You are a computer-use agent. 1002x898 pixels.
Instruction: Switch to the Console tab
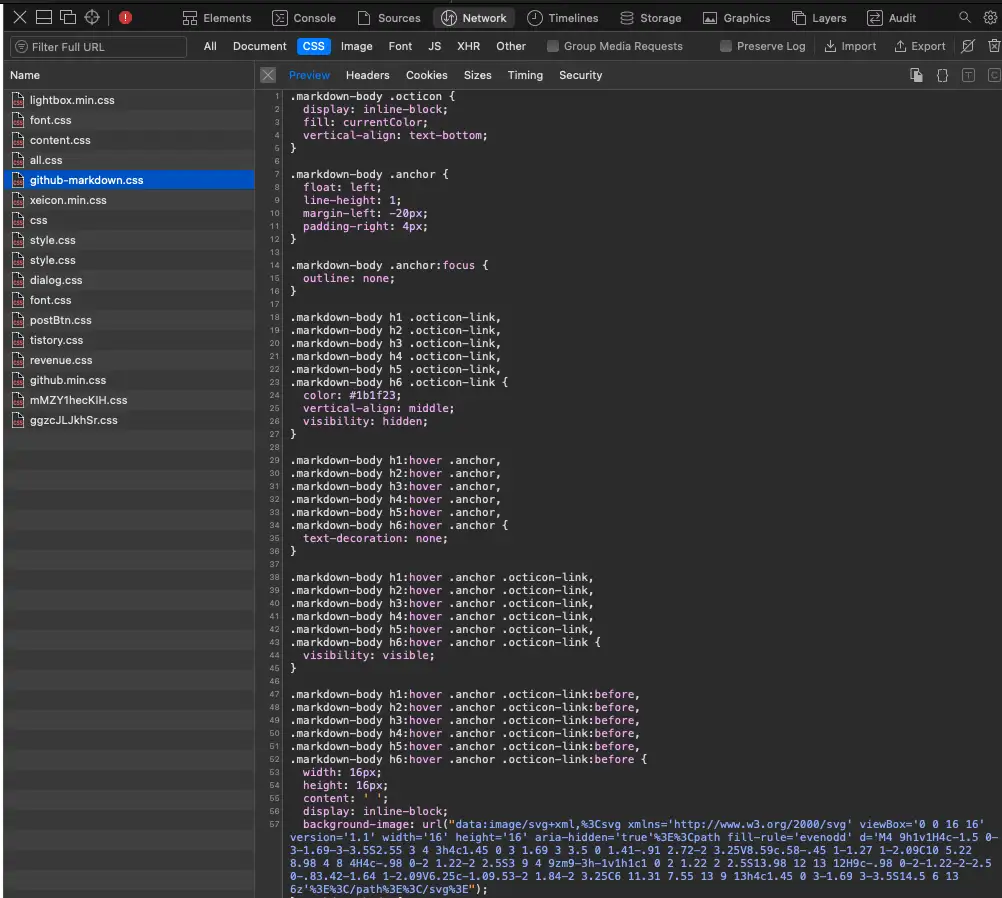click(304, 18)
